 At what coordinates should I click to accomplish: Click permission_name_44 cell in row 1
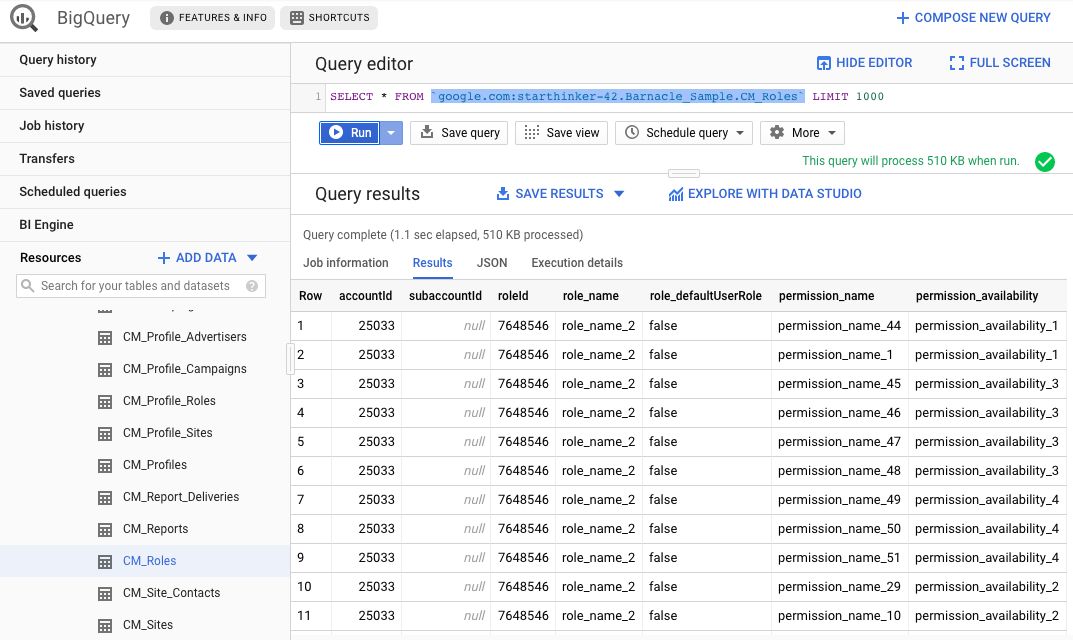click(x=840, y=326)
